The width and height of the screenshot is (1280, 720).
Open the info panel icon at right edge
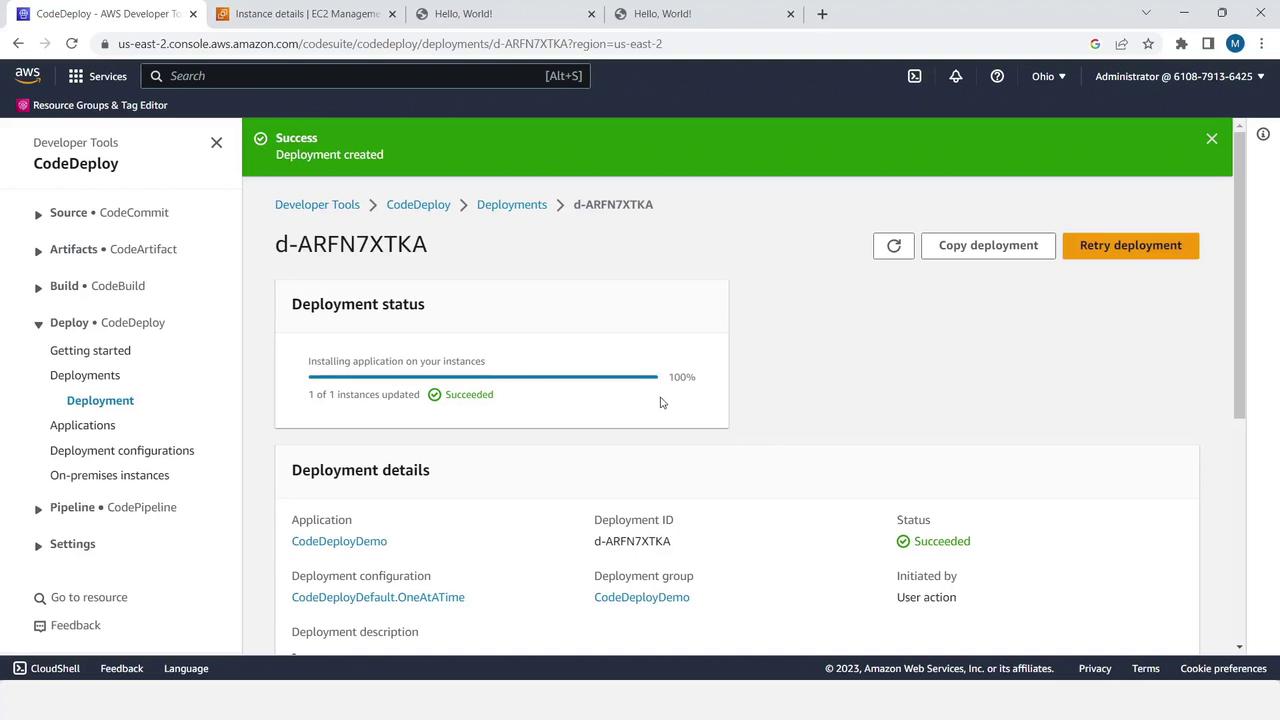click(x=1263, y=134)
